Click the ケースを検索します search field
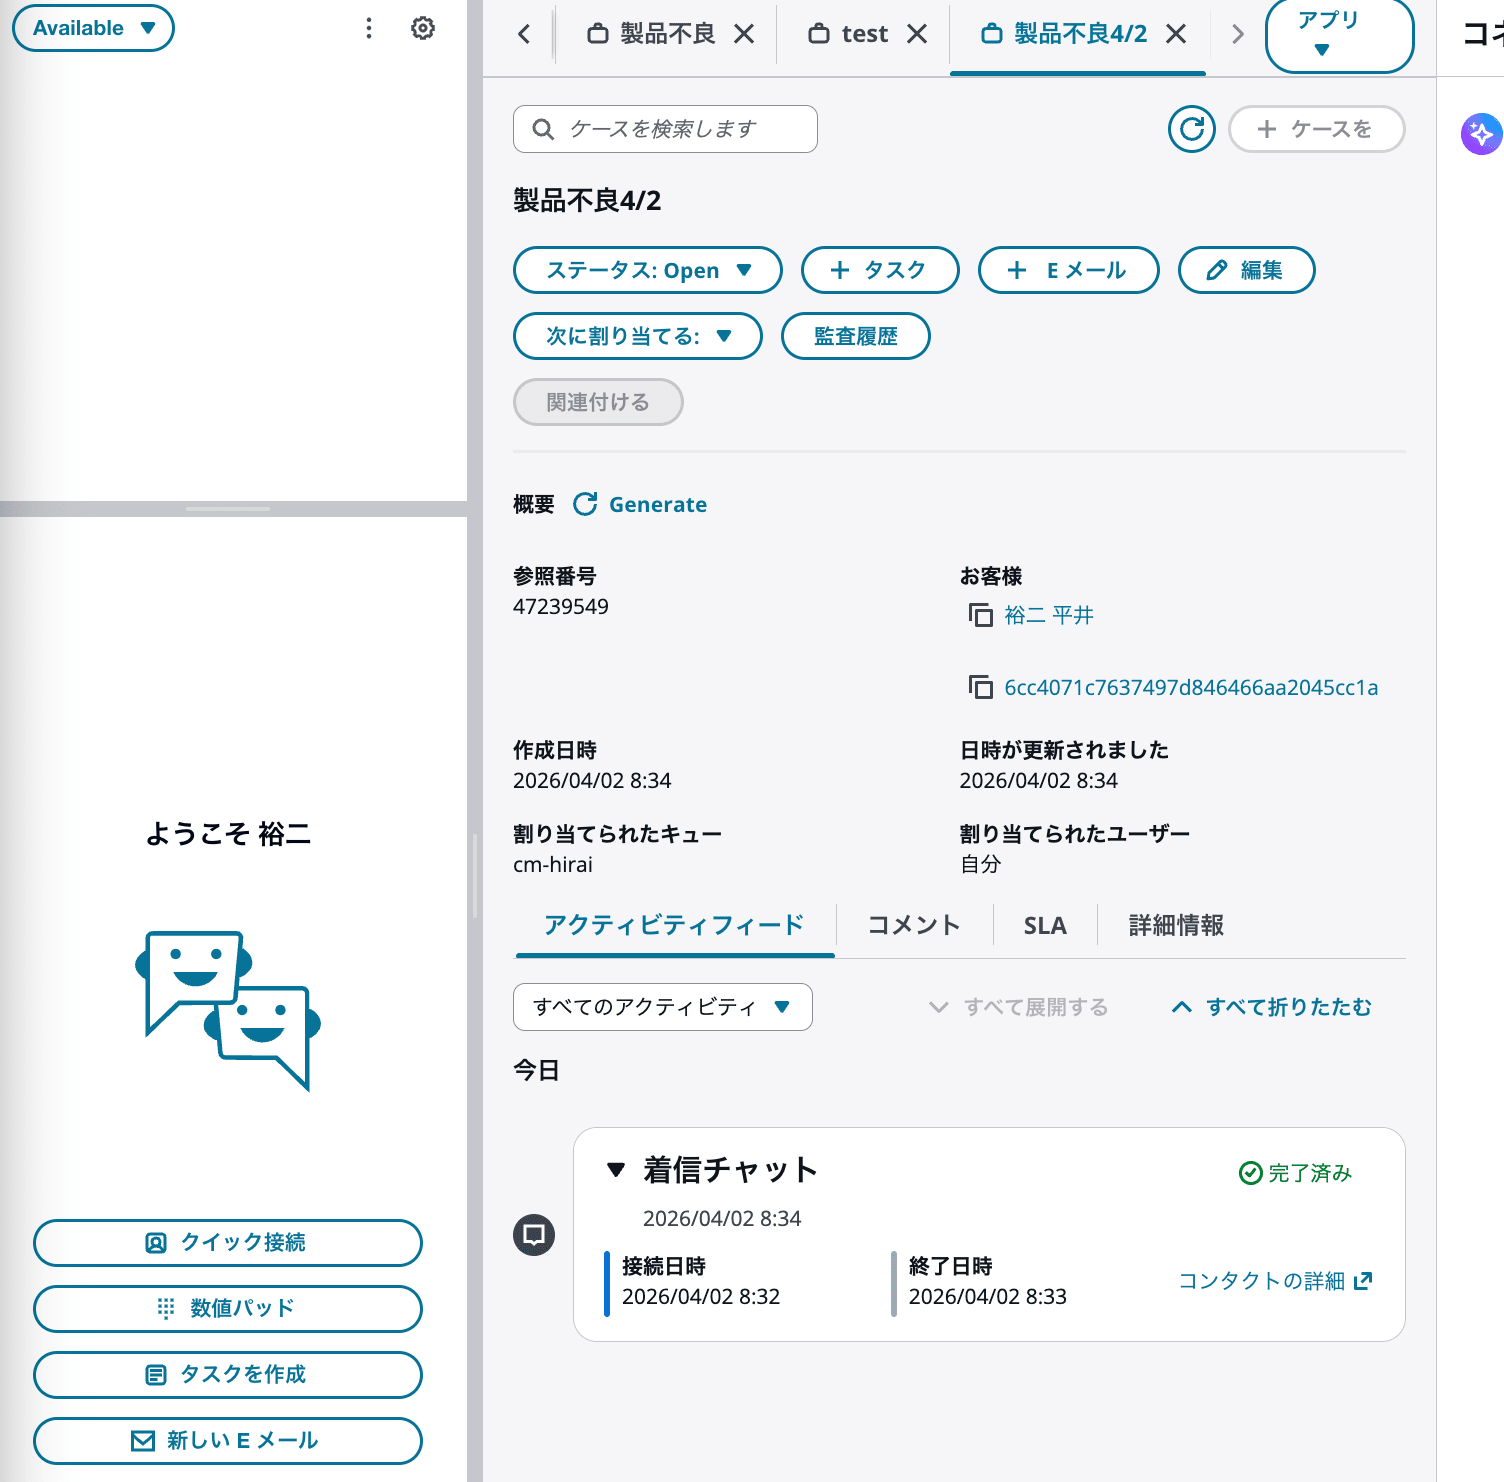 [x=664, y=129]
